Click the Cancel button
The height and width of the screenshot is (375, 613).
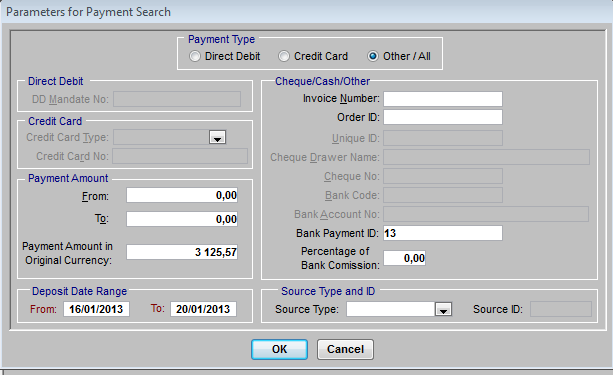pyautogui.click(x=345, y=349)
